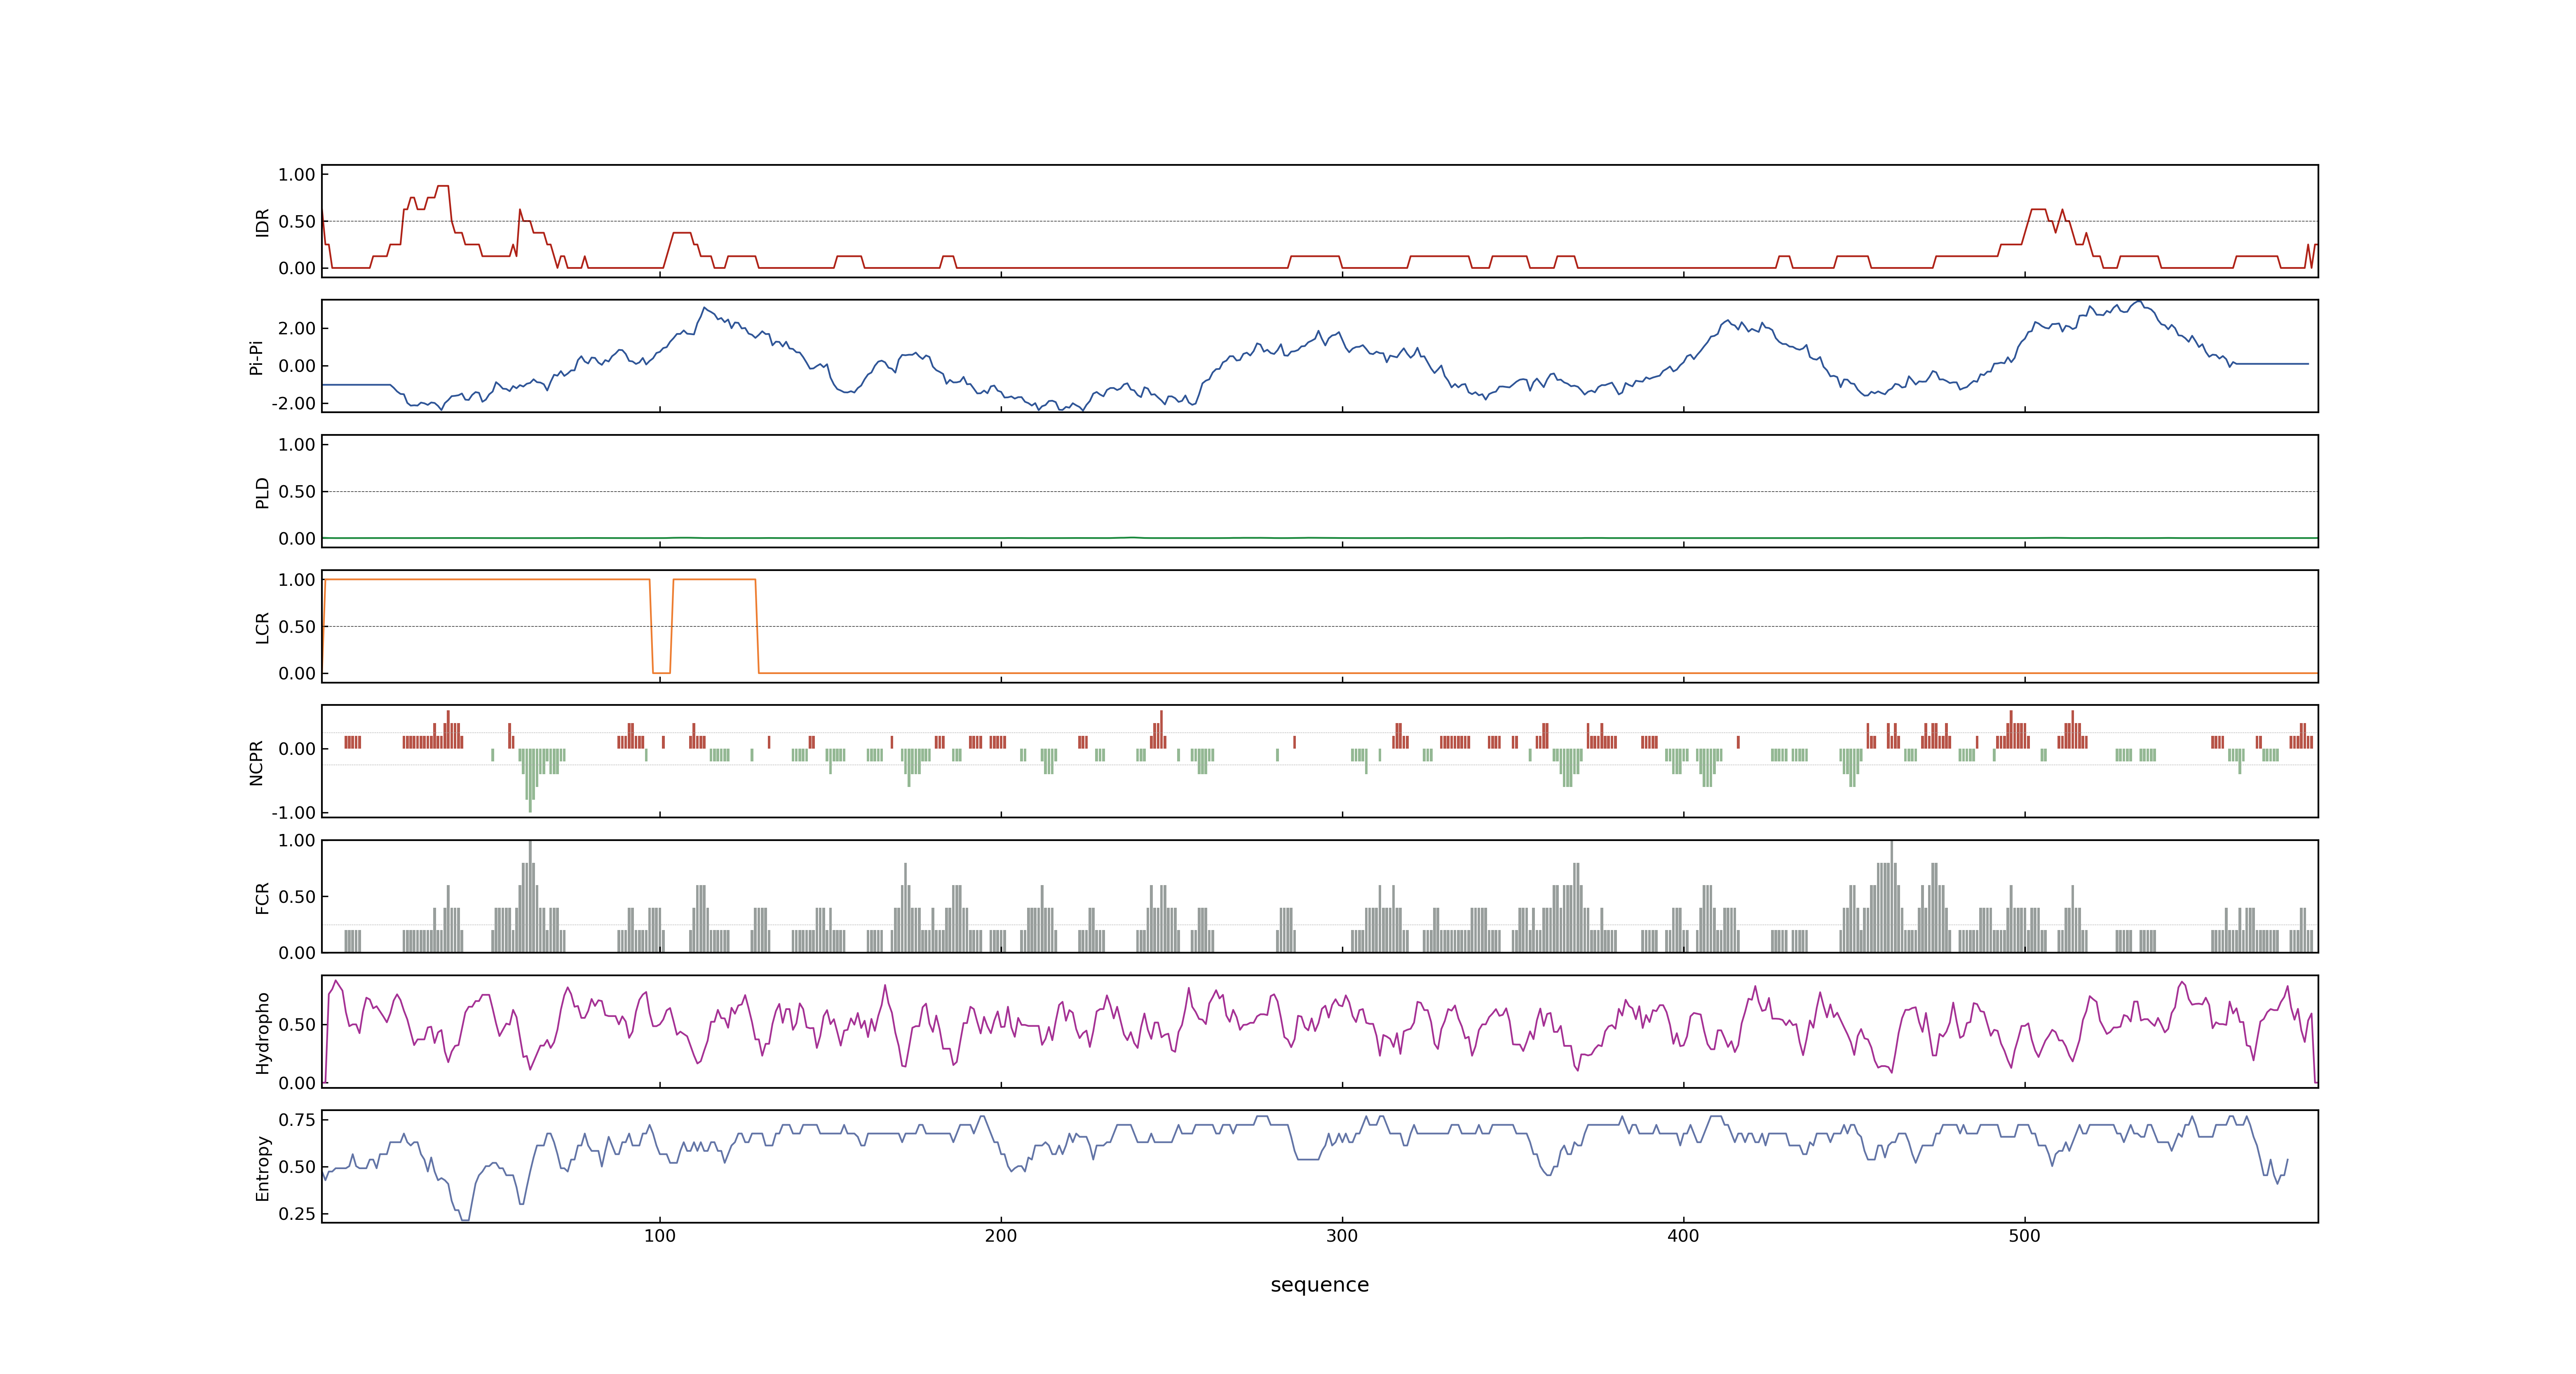Click the x-axis tick label 500
The width and height of the screenshot is (2576, 1374).
(2024, 1236)
